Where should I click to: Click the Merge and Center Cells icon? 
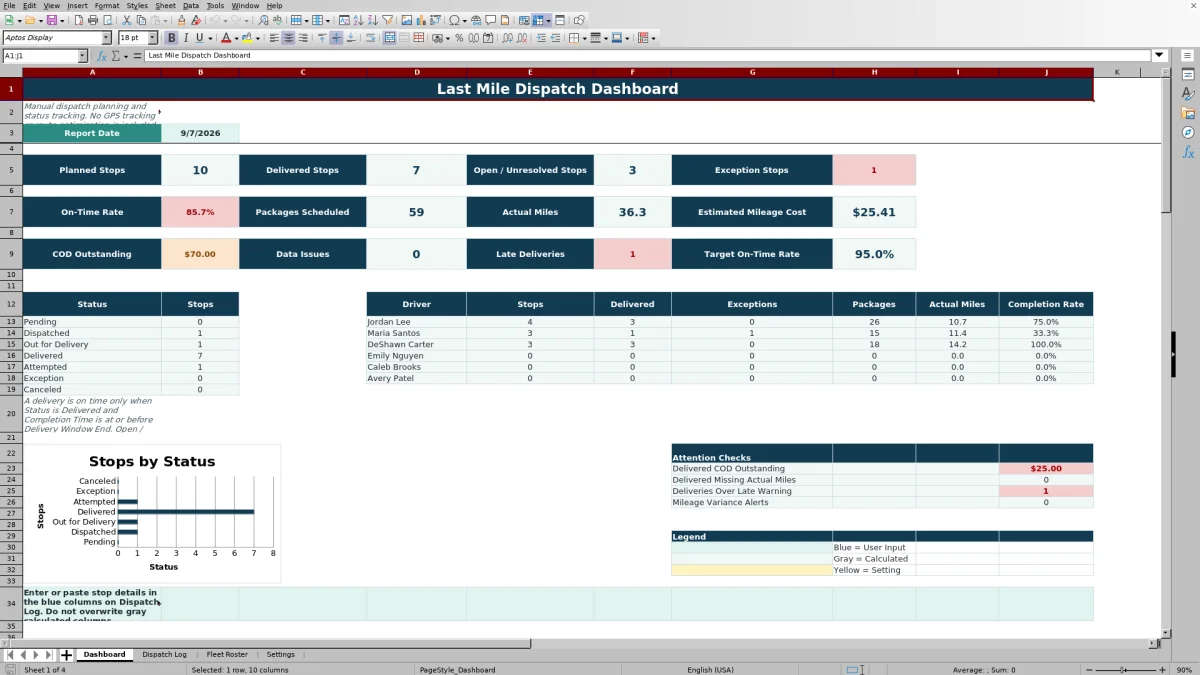pyautogui.click(x=388, y=38)
